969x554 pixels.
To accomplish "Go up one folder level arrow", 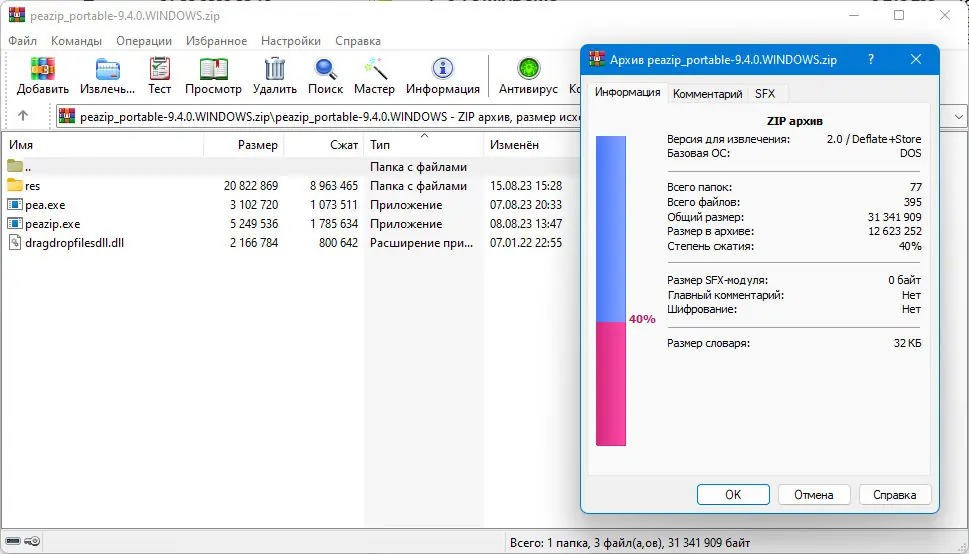I will 23,116.
